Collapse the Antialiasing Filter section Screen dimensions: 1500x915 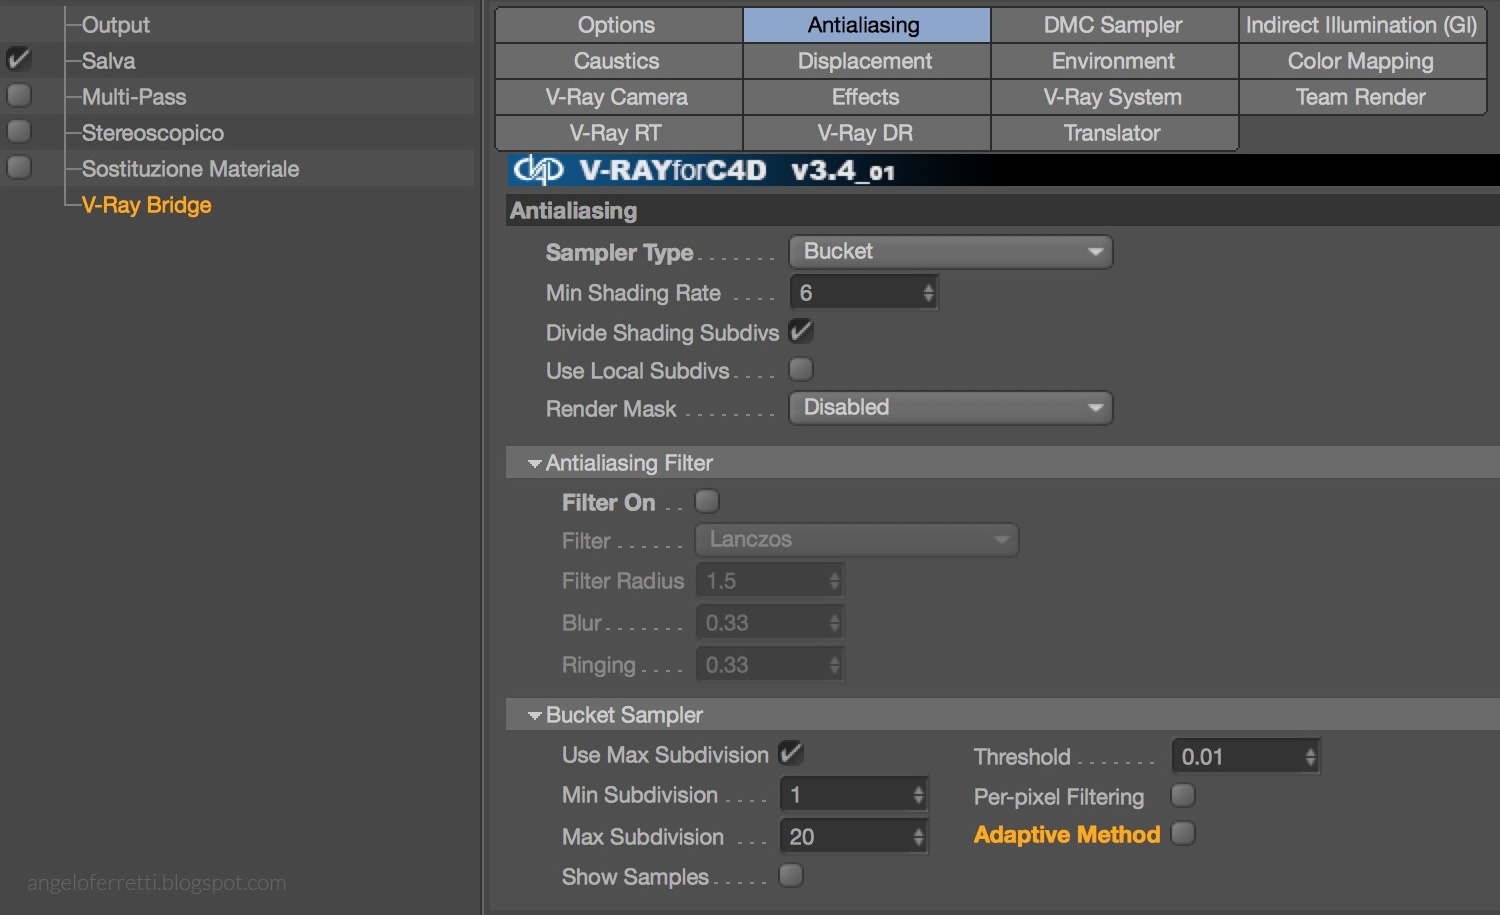535,463
